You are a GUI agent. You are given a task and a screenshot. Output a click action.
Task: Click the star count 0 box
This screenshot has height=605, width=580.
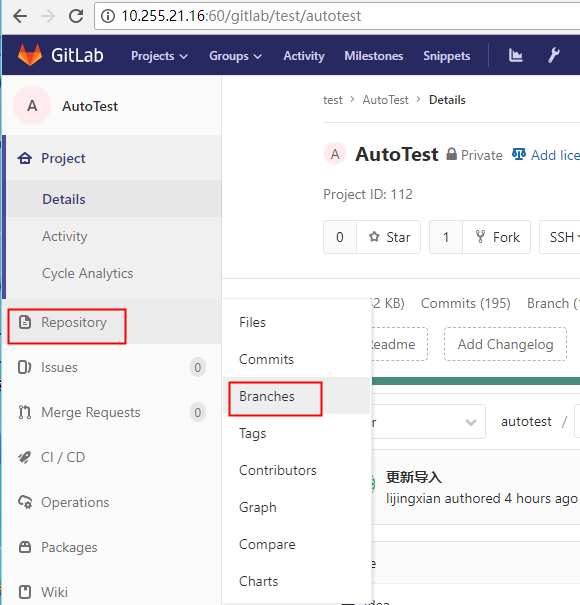pos(340,237)
